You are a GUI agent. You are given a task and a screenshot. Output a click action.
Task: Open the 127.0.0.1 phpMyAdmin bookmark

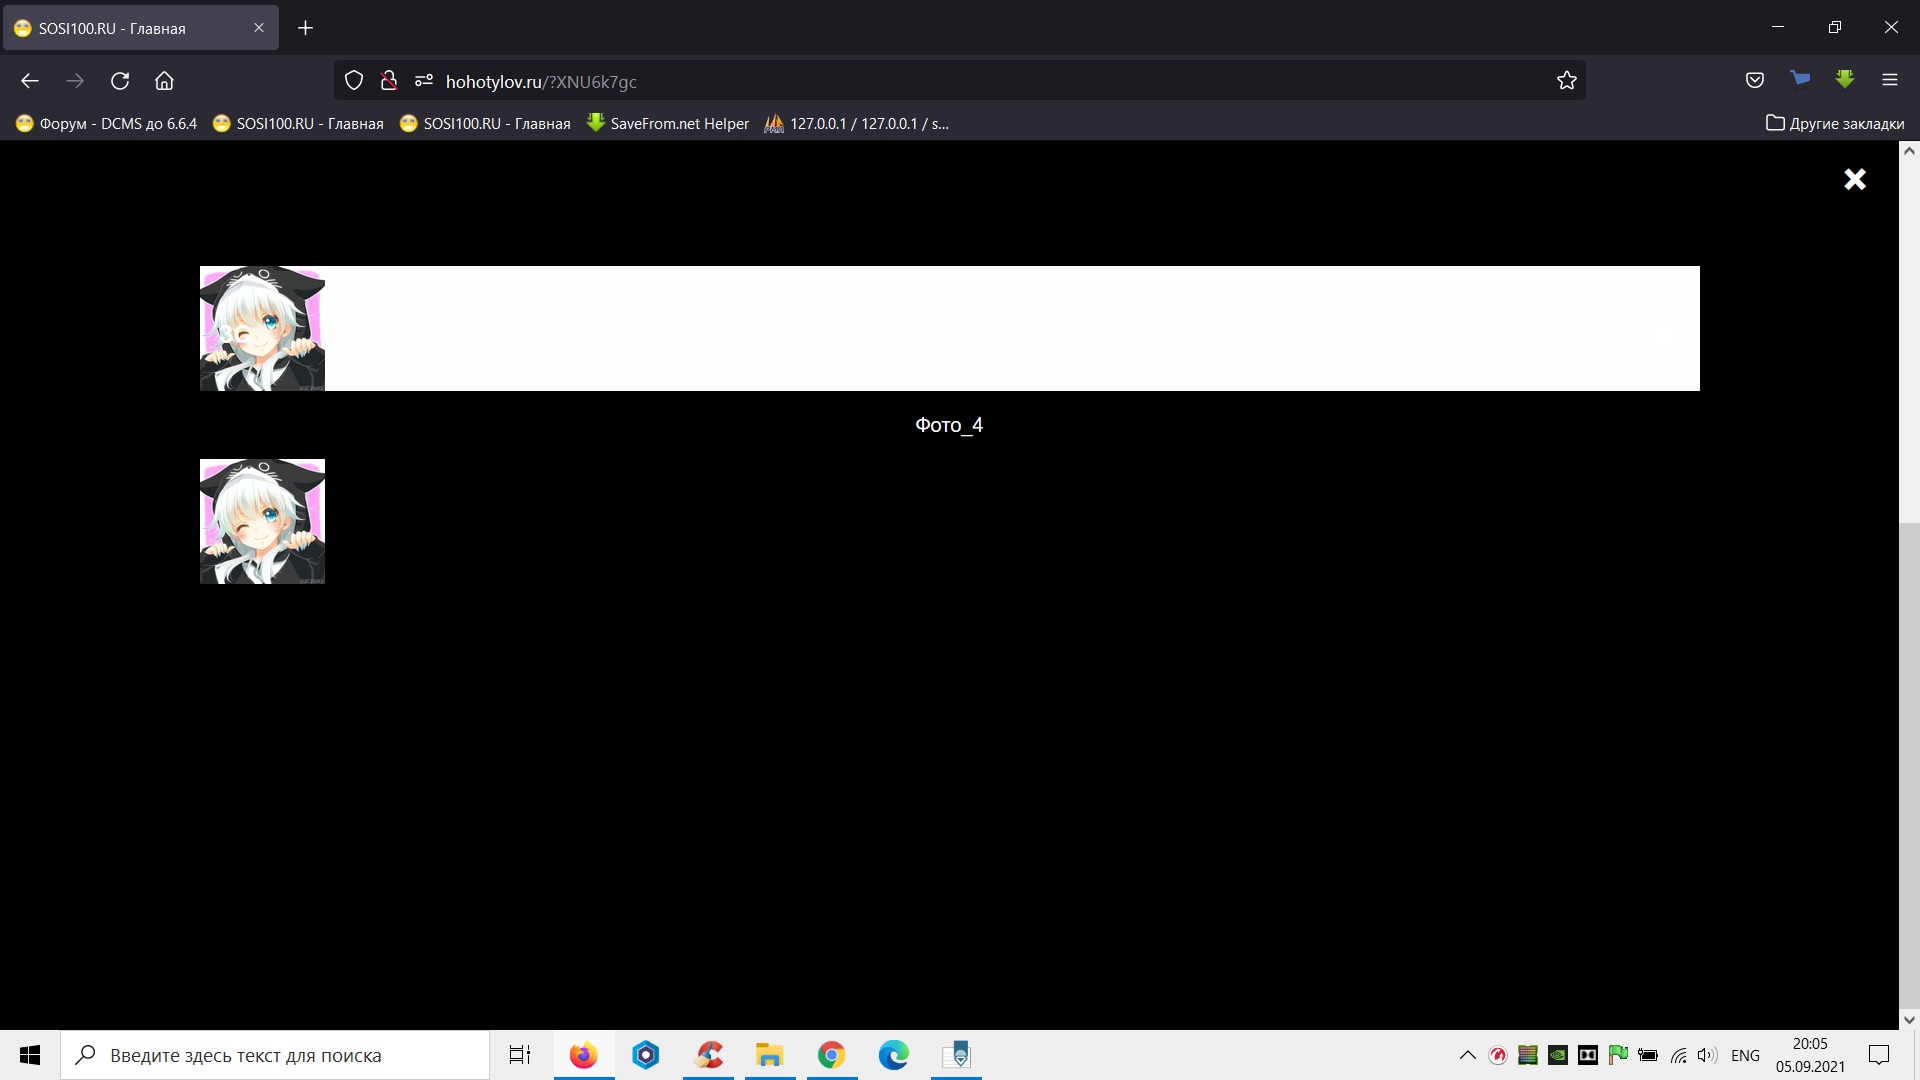click(856, 124)
